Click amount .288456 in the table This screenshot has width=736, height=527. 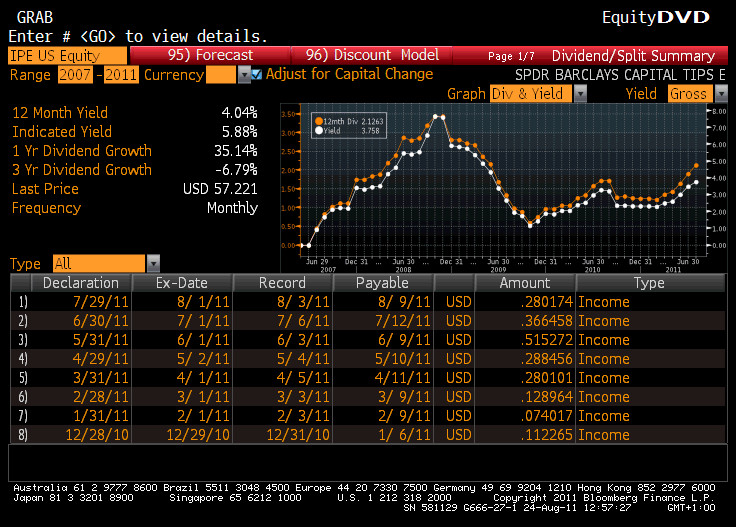click(x=547, y=359)
